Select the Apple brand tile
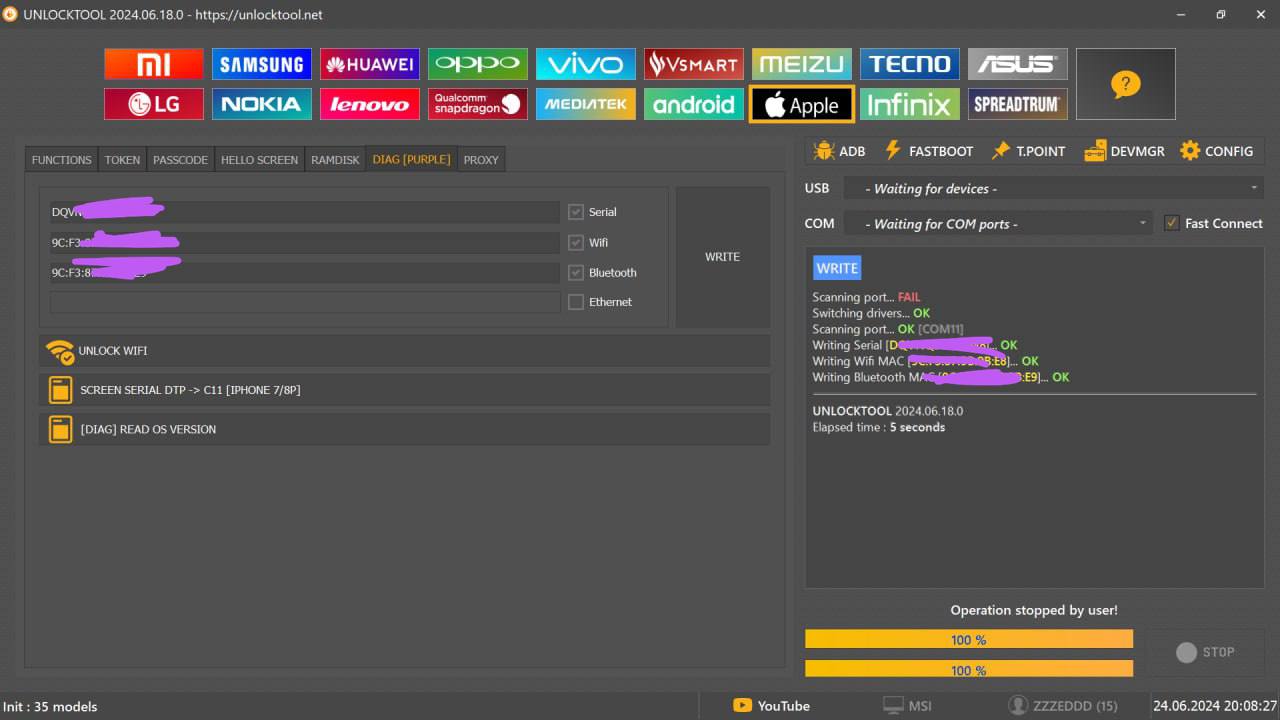This screenshot has width=1280, height=720. [x=802, y=104]
